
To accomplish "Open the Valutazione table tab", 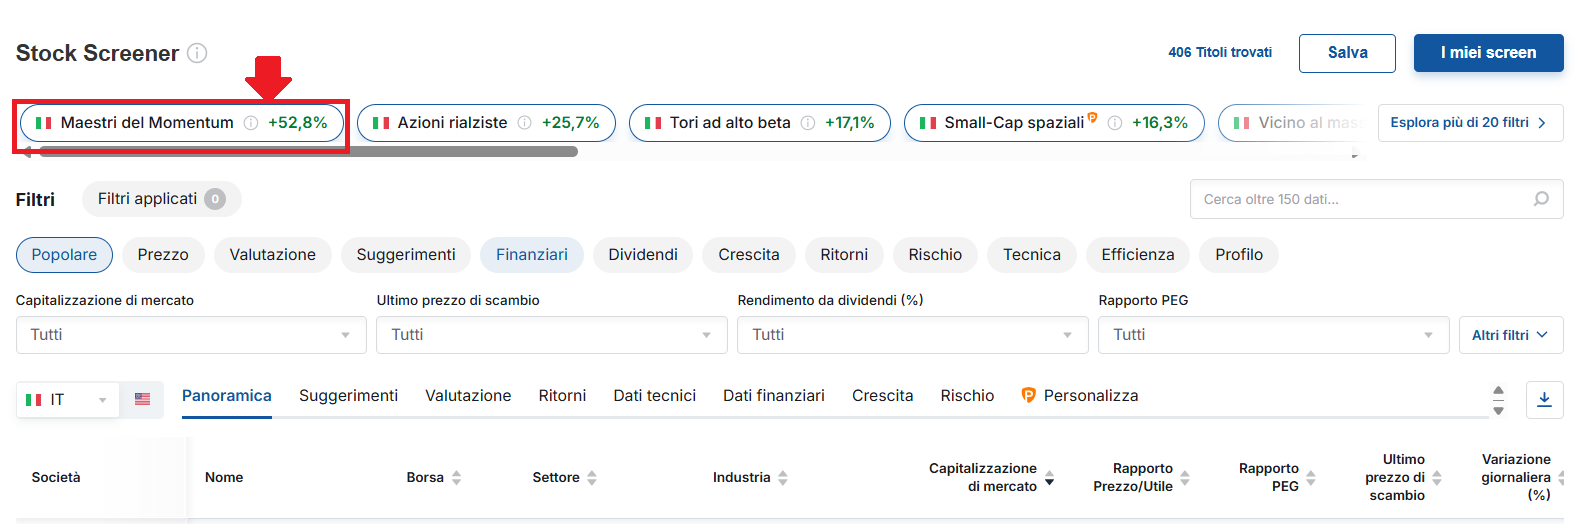I will tap(468, 396).
